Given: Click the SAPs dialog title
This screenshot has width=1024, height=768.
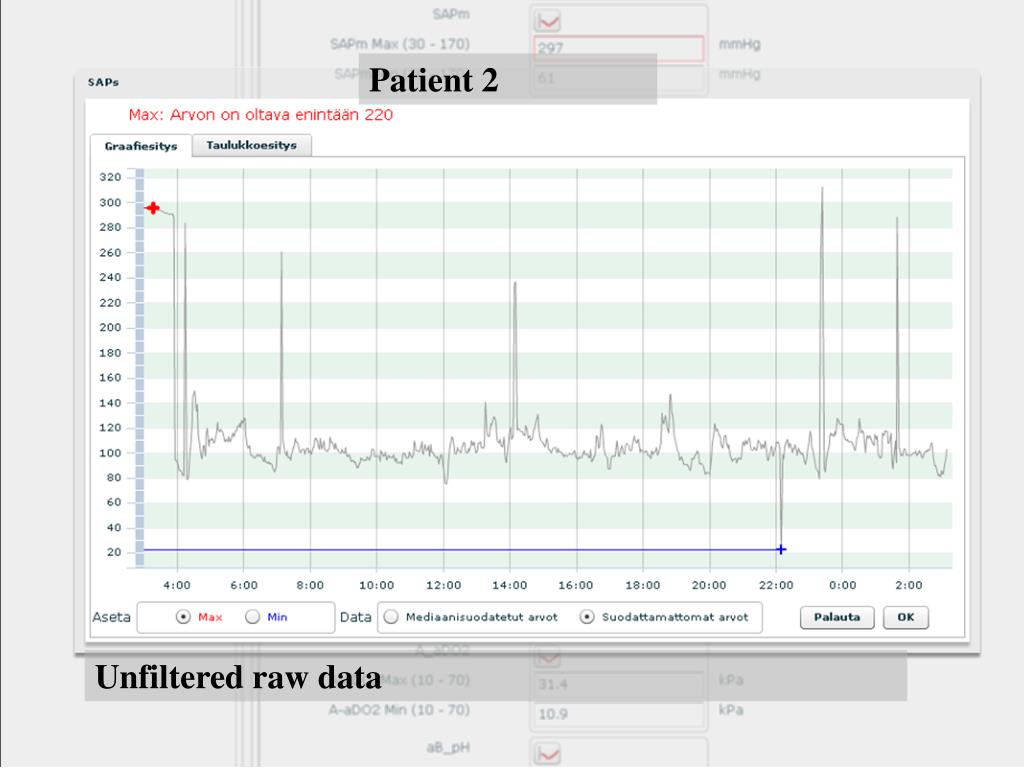Looking at the screenshot, I should tap(103, 82).
